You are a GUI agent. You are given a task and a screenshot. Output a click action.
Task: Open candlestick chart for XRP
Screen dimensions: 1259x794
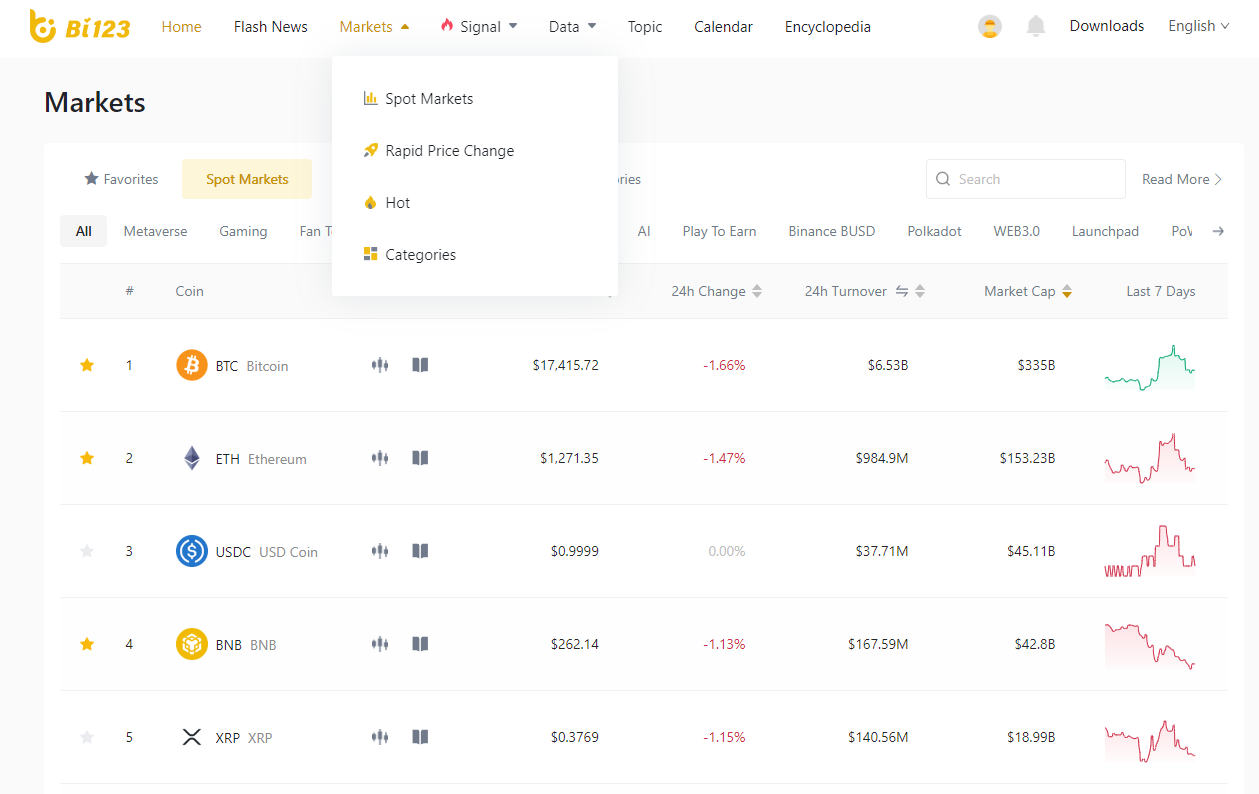(x=380, y=737)
